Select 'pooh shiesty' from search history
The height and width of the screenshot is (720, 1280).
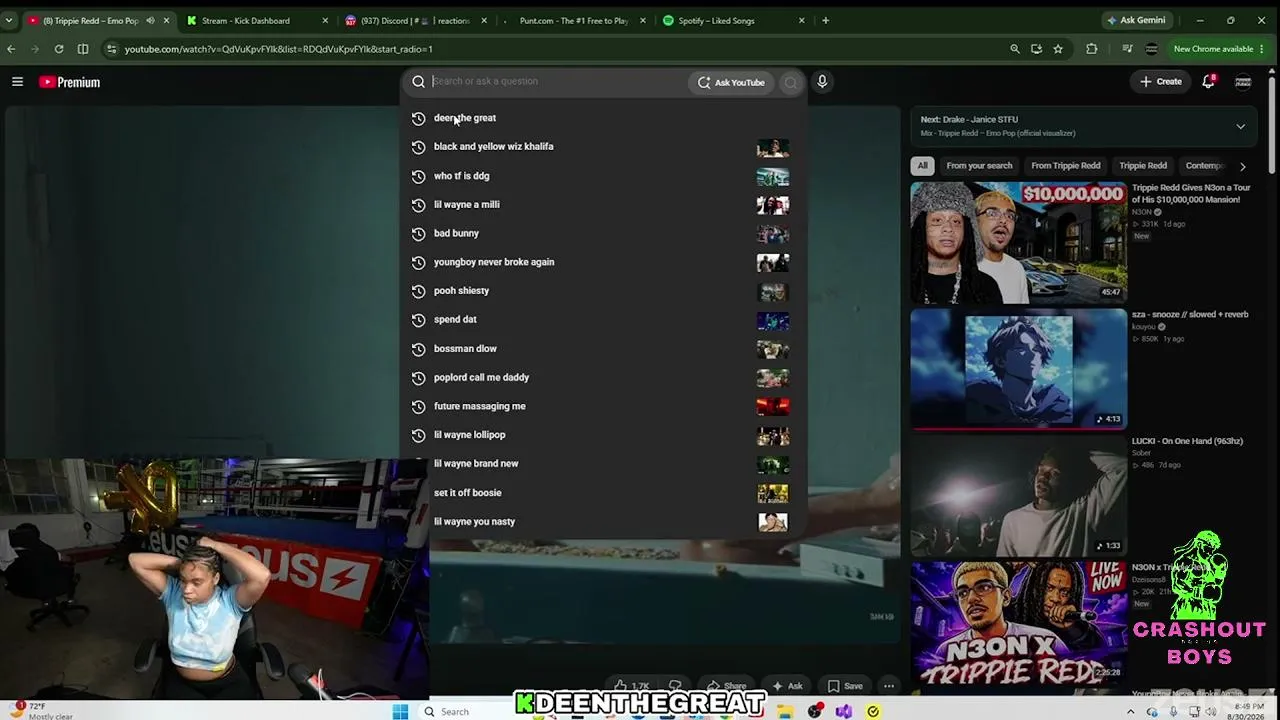click(x=604, y=291)
